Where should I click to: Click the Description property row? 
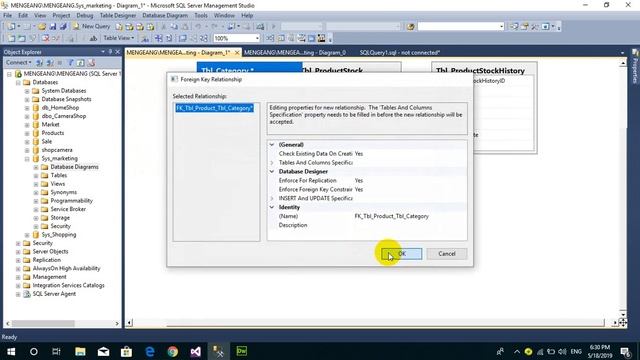(367, 225)
